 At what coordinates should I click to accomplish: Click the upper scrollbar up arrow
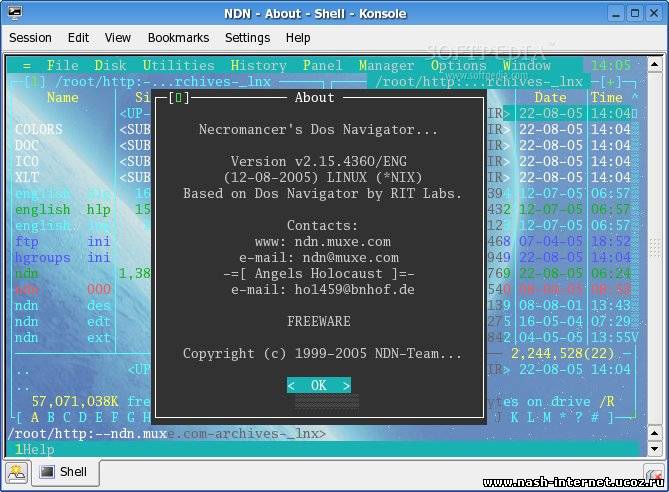[654, 65]
